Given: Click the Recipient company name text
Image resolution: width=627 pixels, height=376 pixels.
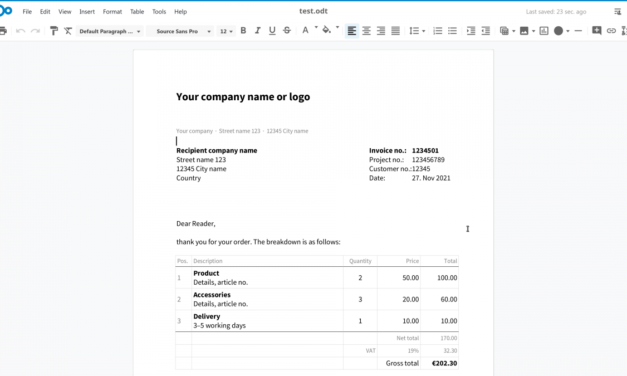Looking at the screenshot, I should click(x=217, y=150).
